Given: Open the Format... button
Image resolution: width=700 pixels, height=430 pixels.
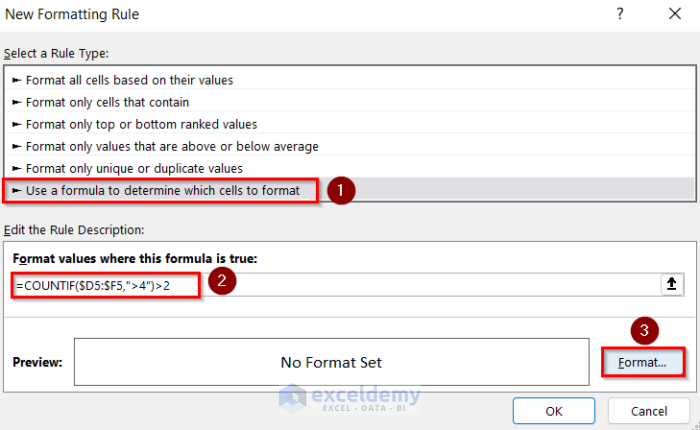Looking at the screenshot, I should pos(642,362).
